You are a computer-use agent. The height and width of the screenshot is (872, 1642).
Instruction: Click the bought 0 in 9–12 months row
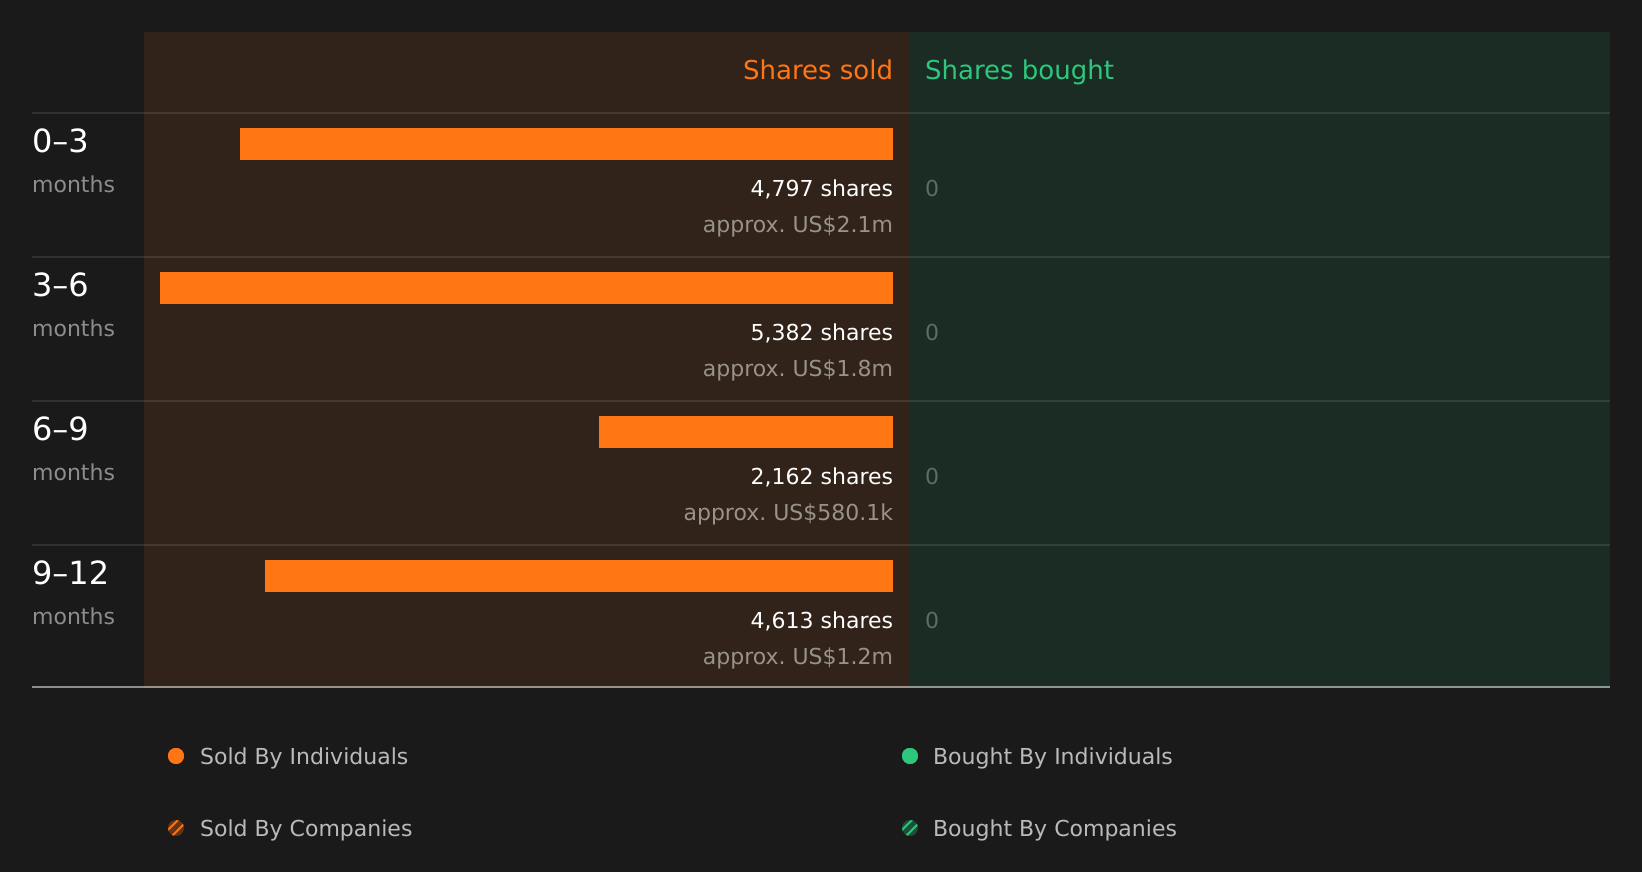click(x=932, y=621)
